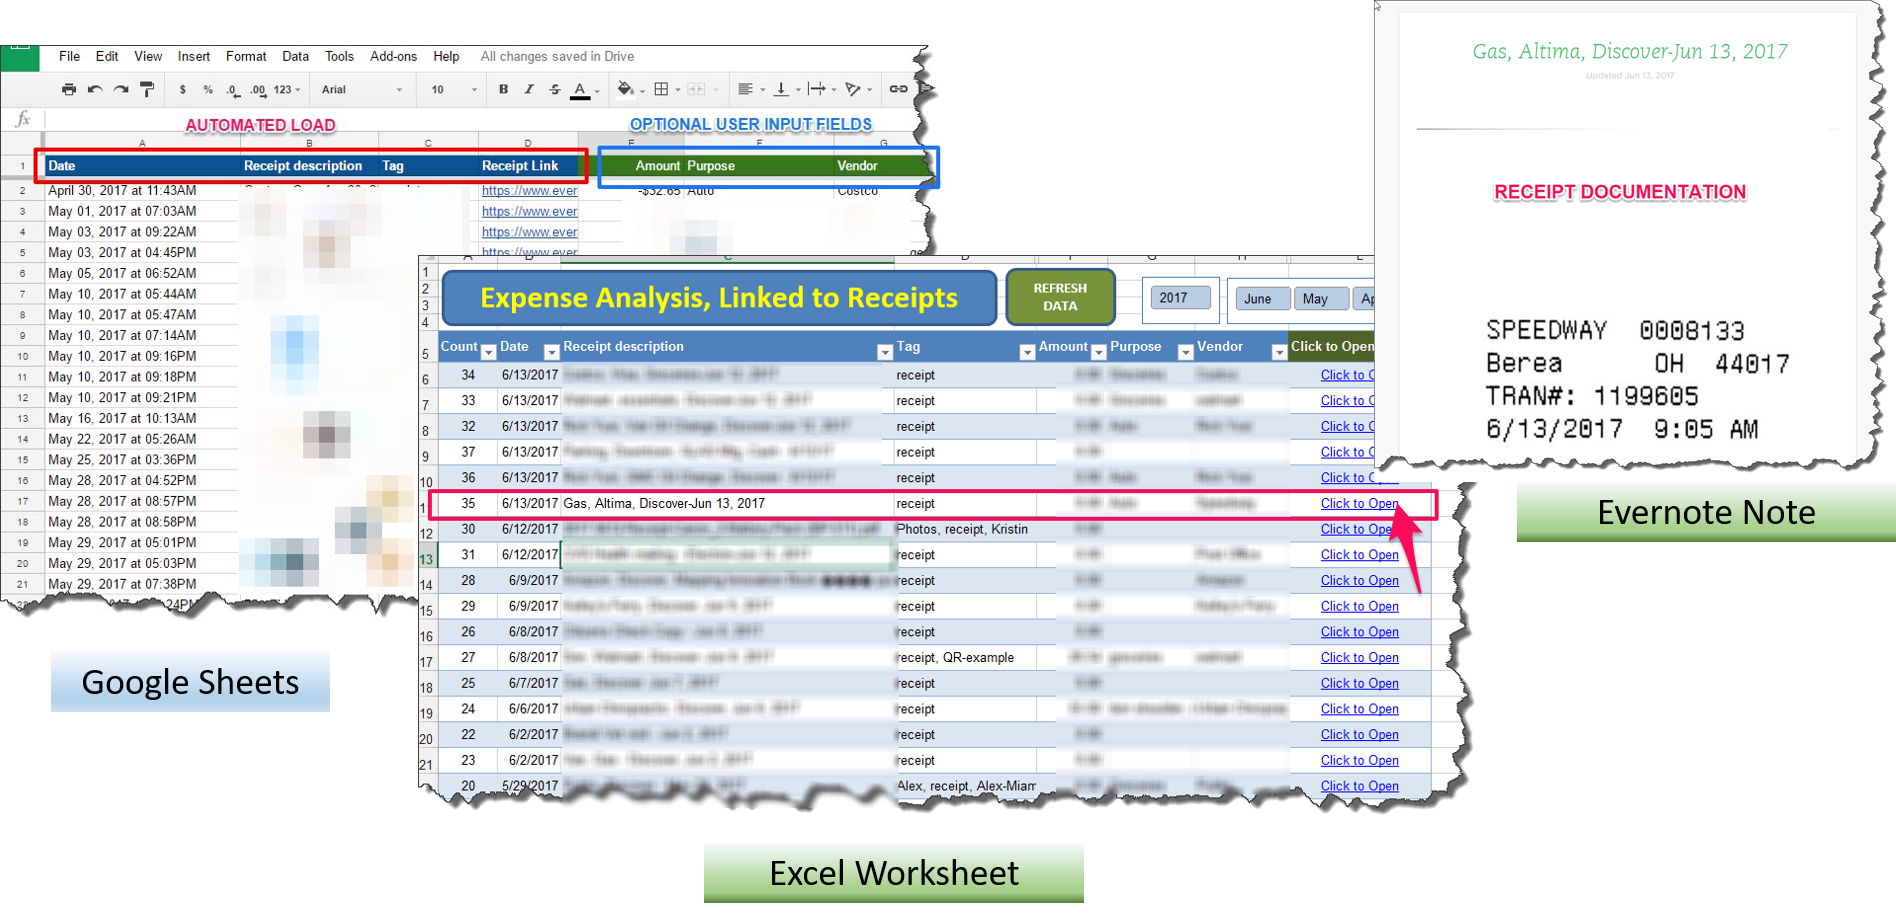The width and height of the screenshot is (1896, 918).
Task: Open the Amount column filter arrow in Excel
Action: point(1099,352)
